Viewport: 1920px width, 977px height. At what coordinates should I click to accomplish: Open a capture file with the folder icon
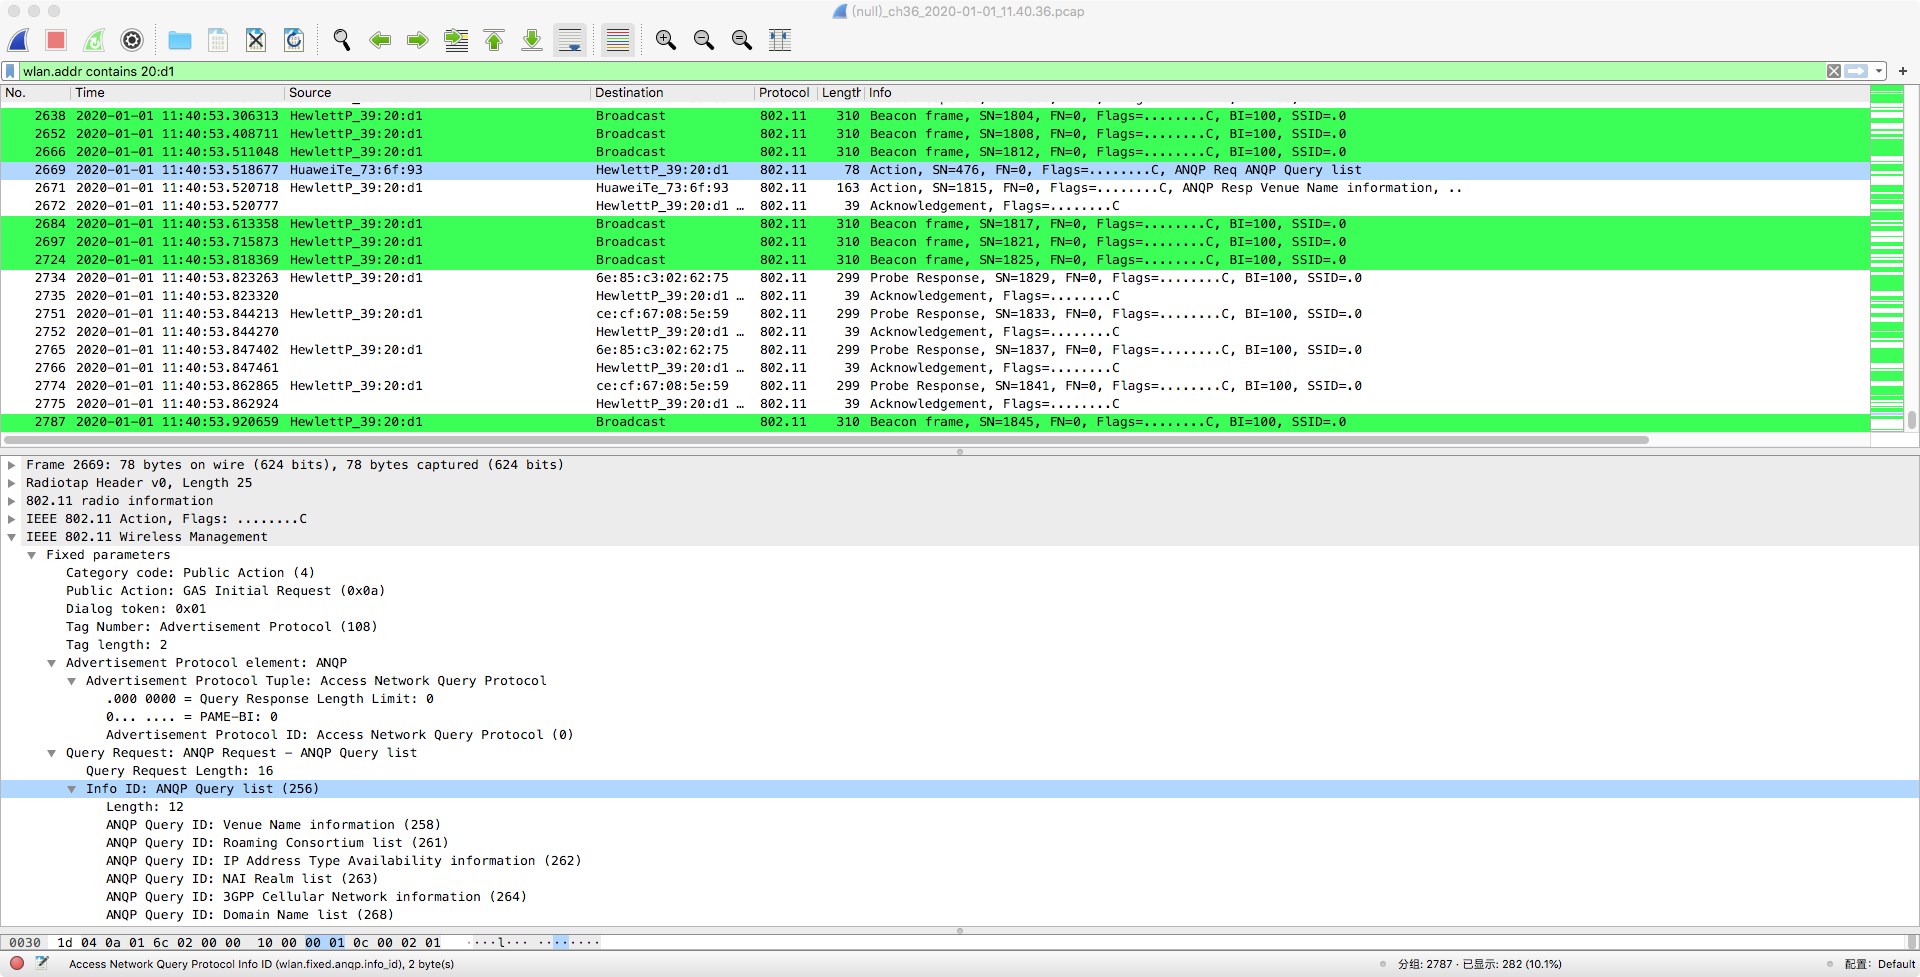pos(180,40)
